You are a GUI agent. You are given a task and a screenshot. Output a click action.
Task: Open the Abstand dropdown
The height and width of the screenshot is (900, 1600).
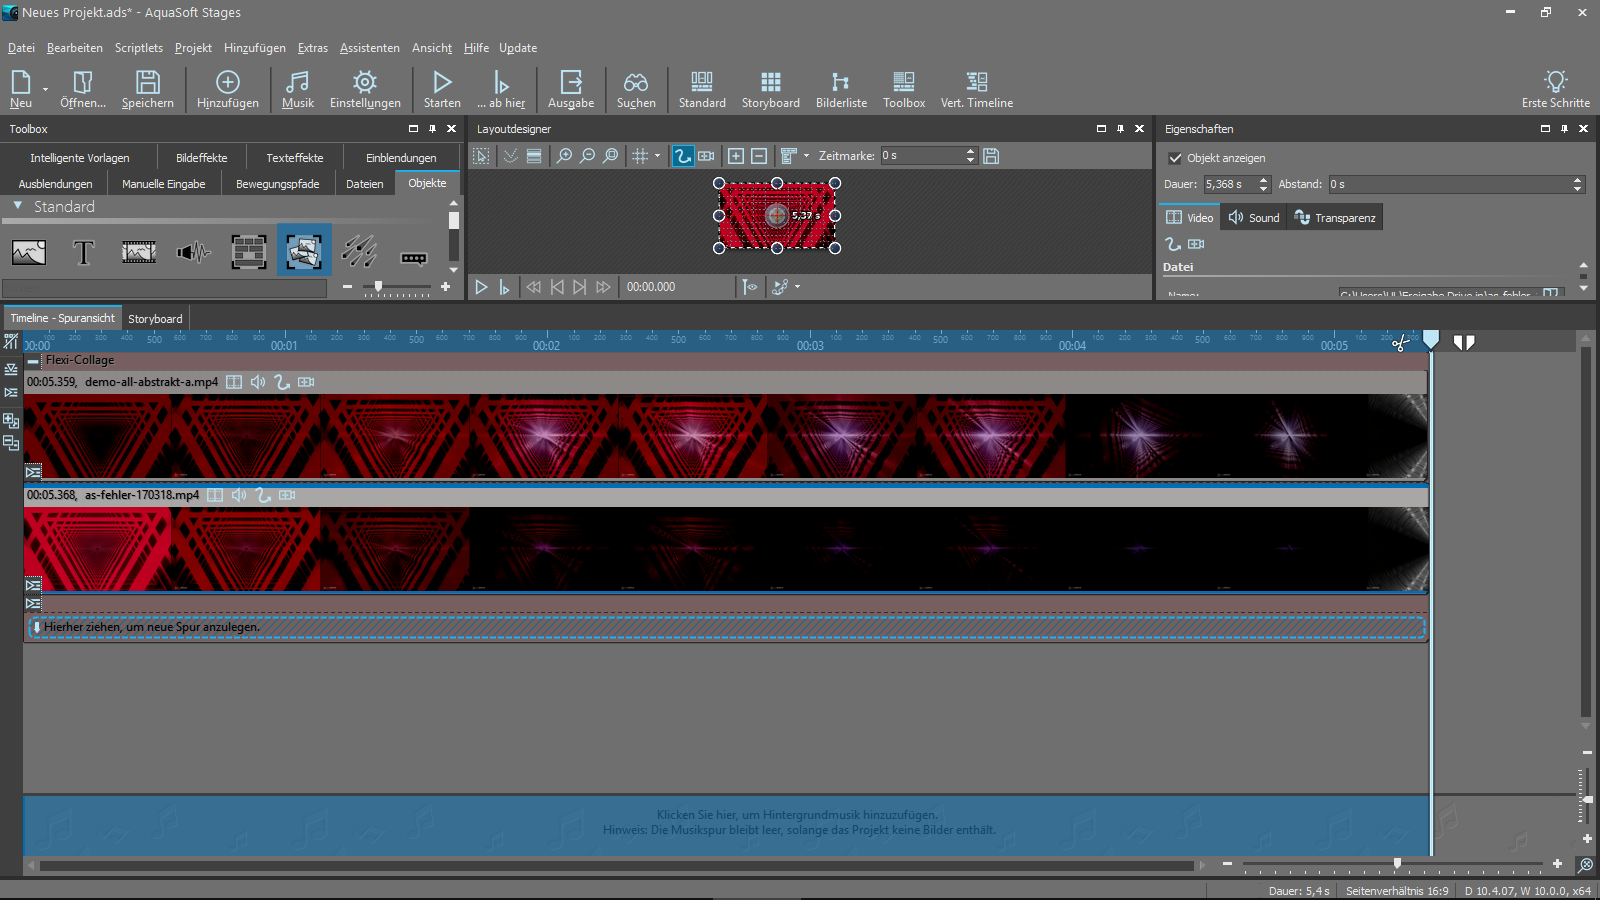pyautogui.click(x=1577, y=184)
